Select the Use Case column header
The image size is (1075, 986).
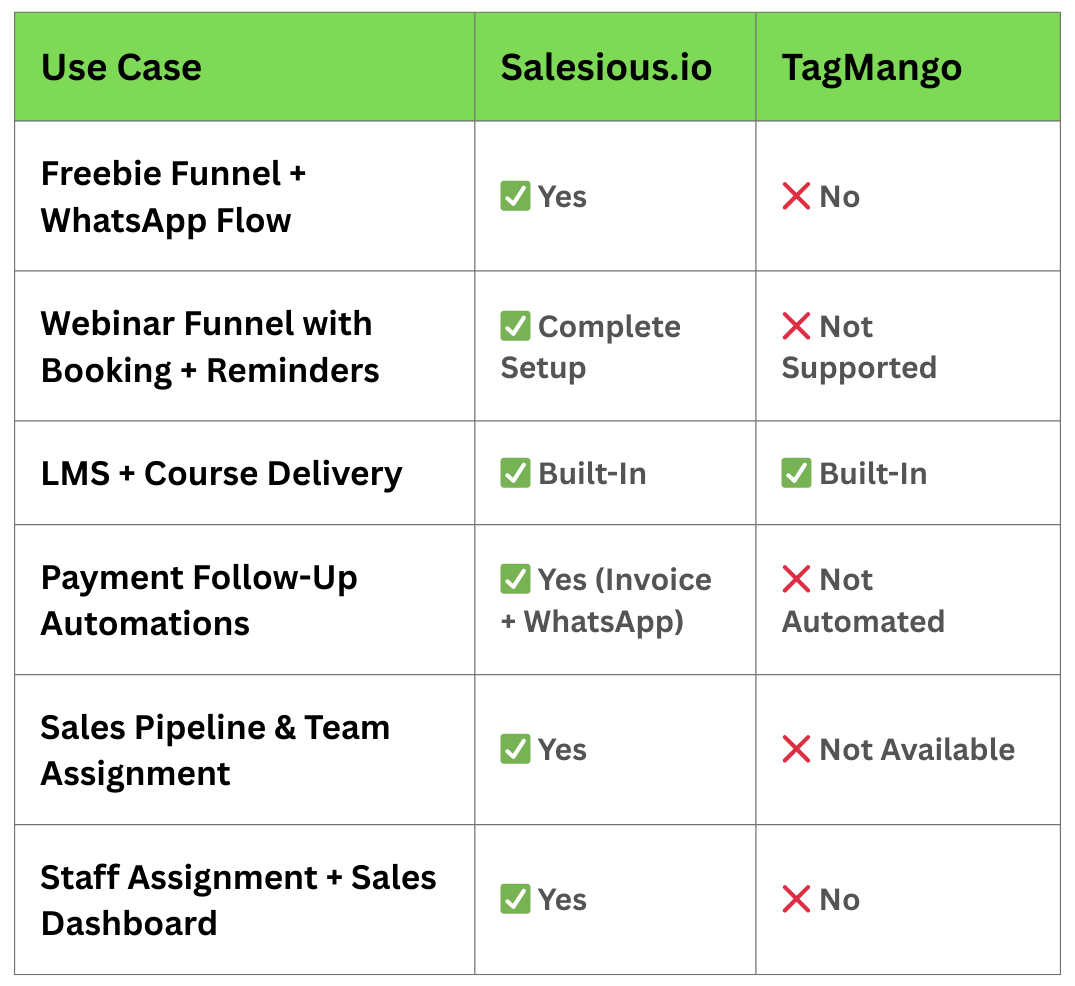click(x=121, y=68)
